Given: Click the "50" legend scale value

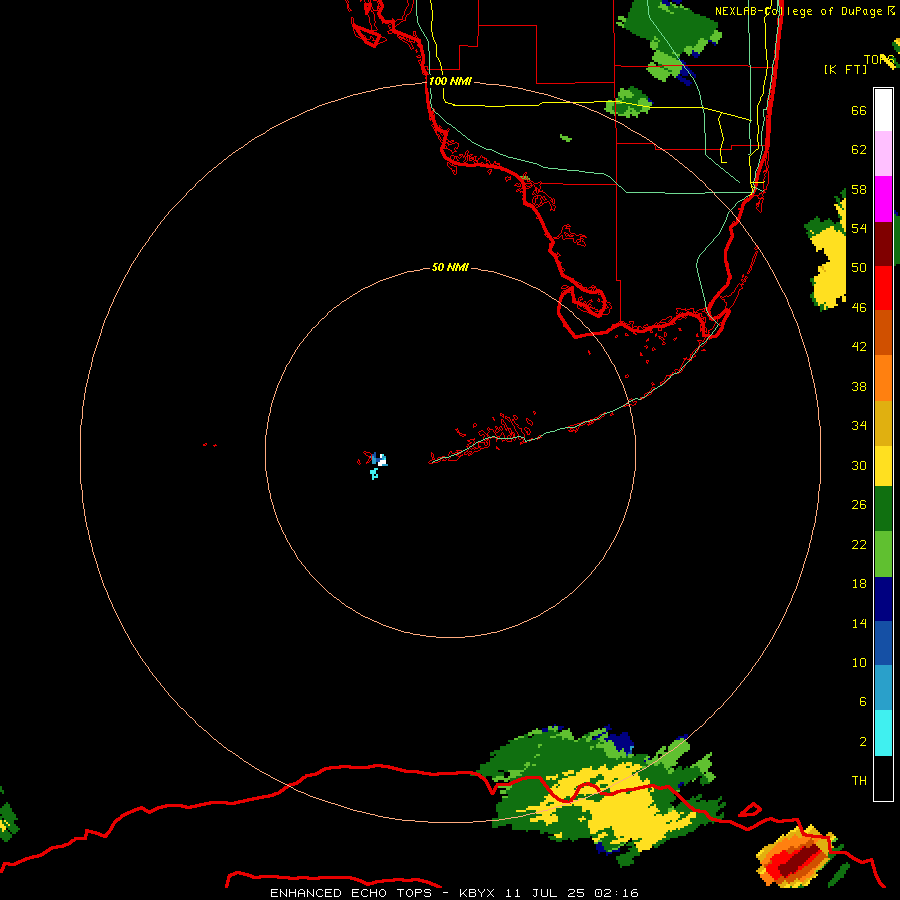Looking at the screenshot, I should (859, 267).
